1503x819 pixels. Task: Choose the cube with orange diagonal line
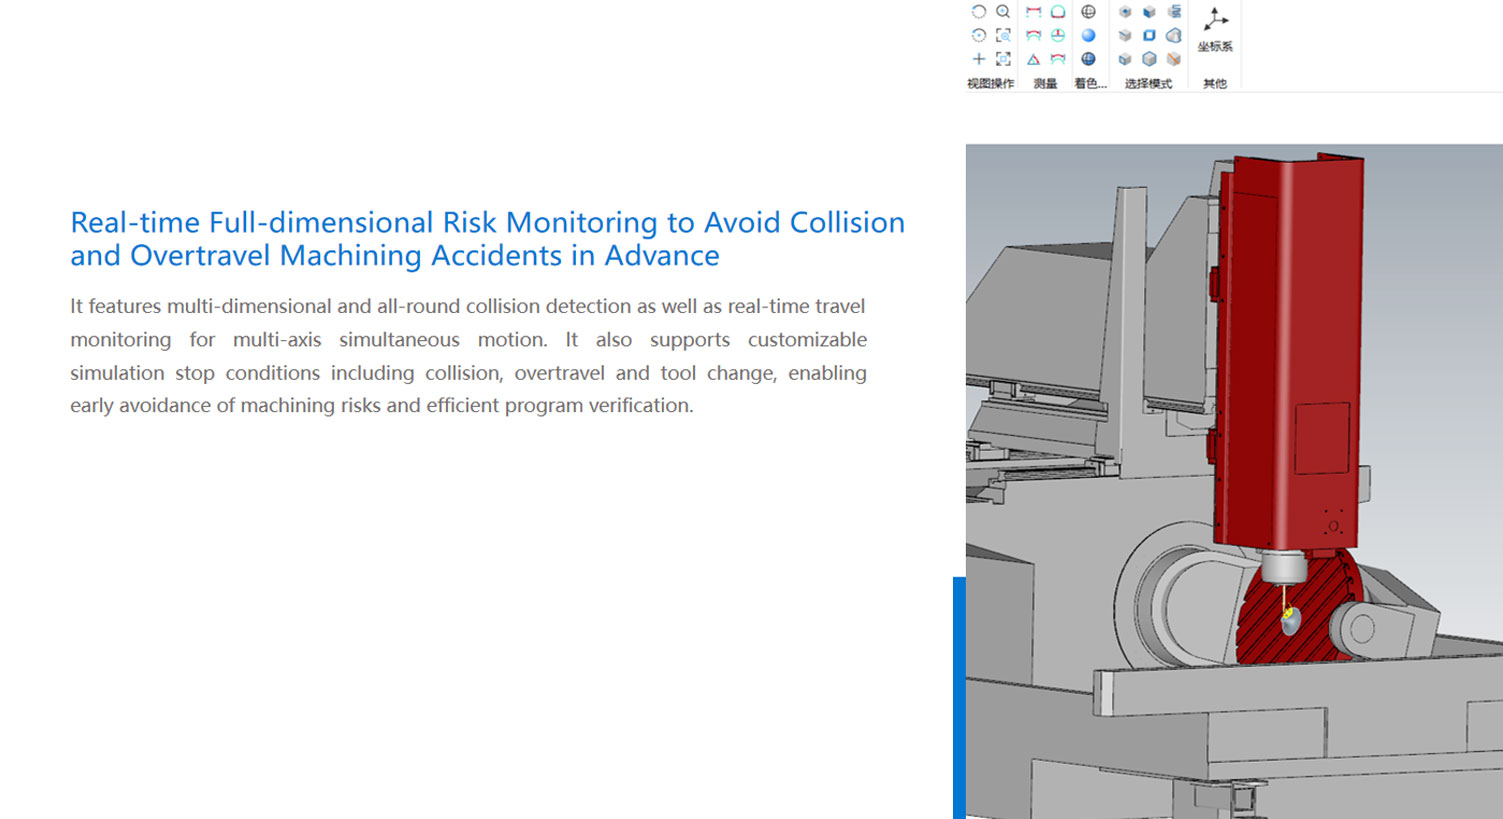tap(1174, 59)
